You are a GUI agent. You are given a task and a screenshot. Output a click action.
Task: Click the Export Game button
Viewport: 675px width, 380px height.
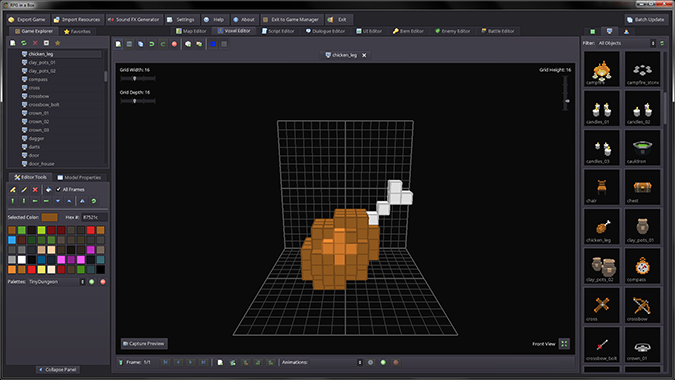(27, 19)
